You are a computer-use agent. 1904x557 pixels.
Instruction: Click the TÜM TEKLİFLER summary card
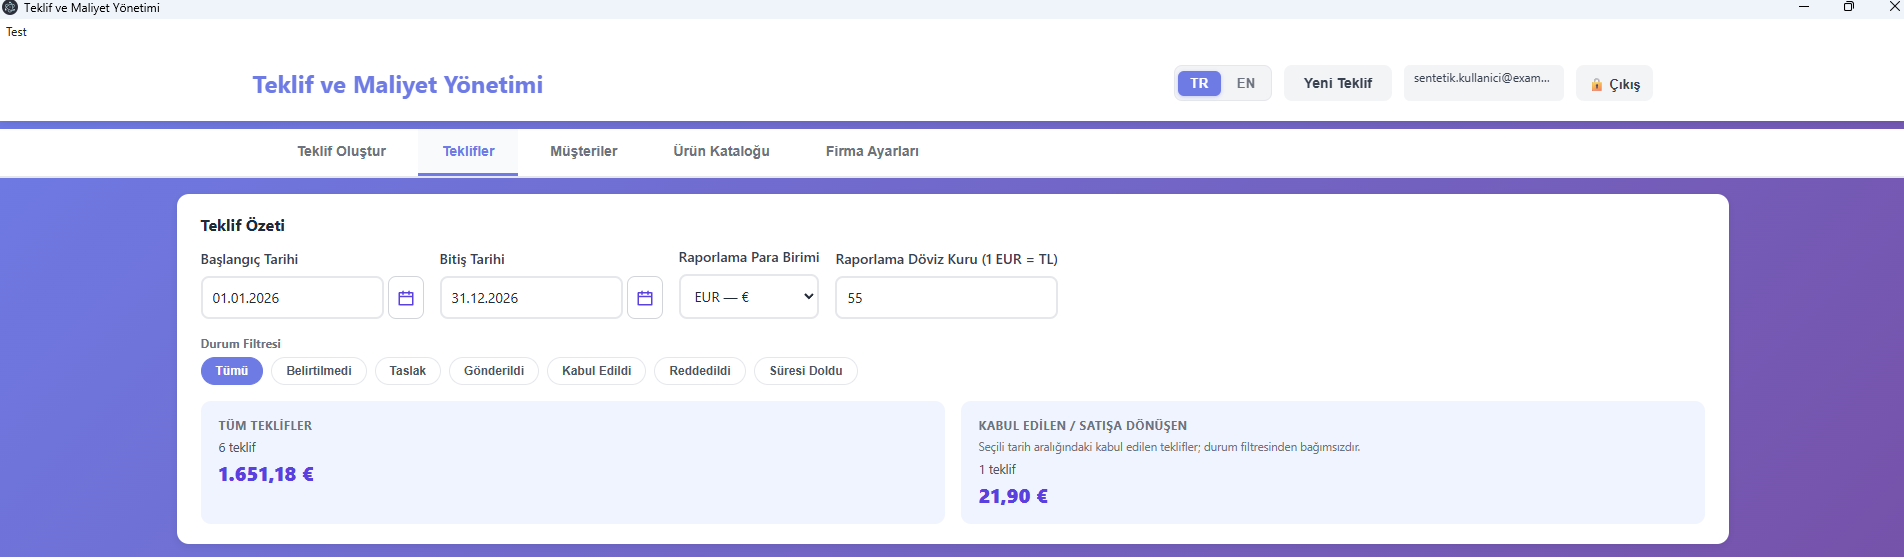[573, 462]
